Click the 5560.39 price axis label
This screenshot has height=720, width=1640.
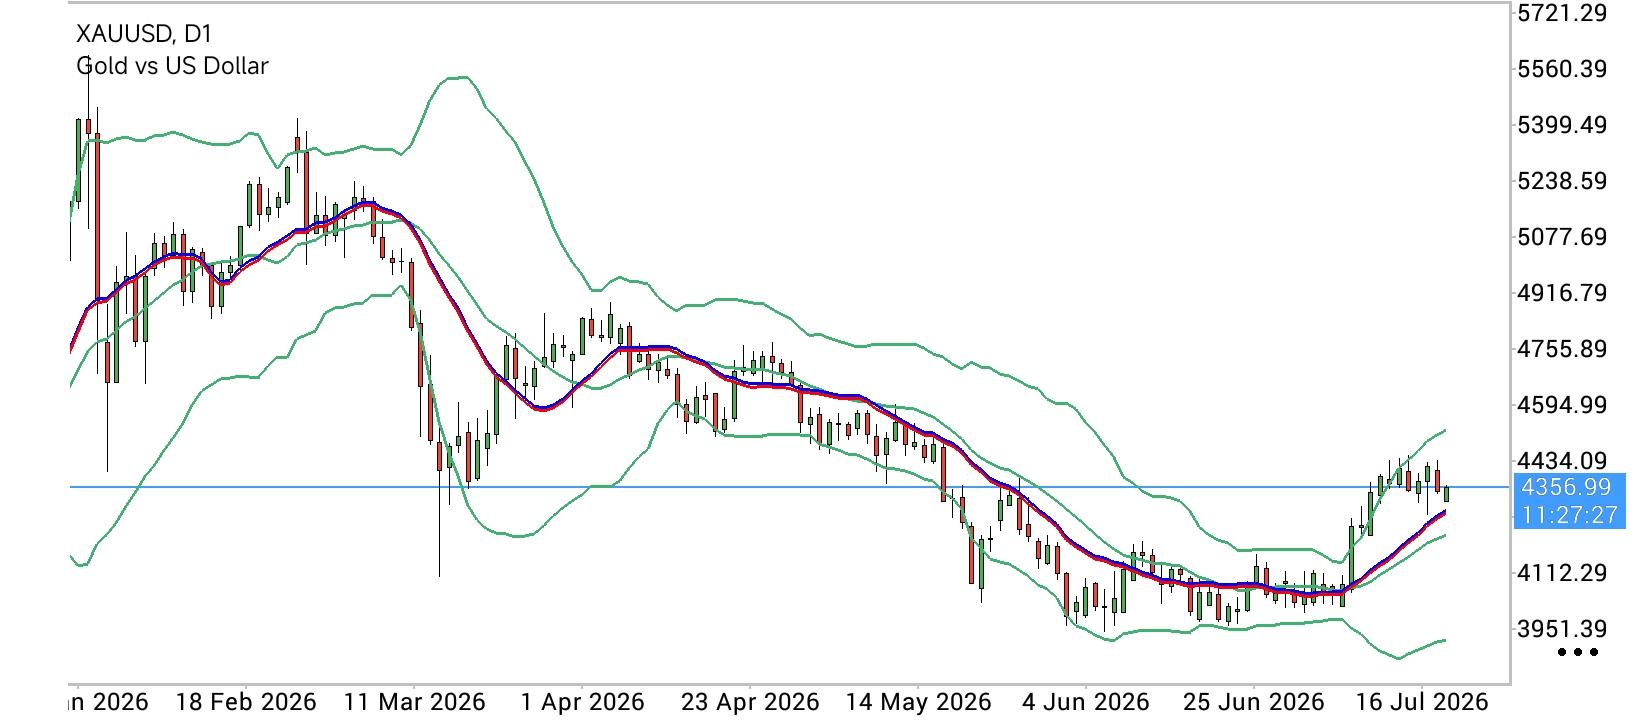click(1562, 69)
